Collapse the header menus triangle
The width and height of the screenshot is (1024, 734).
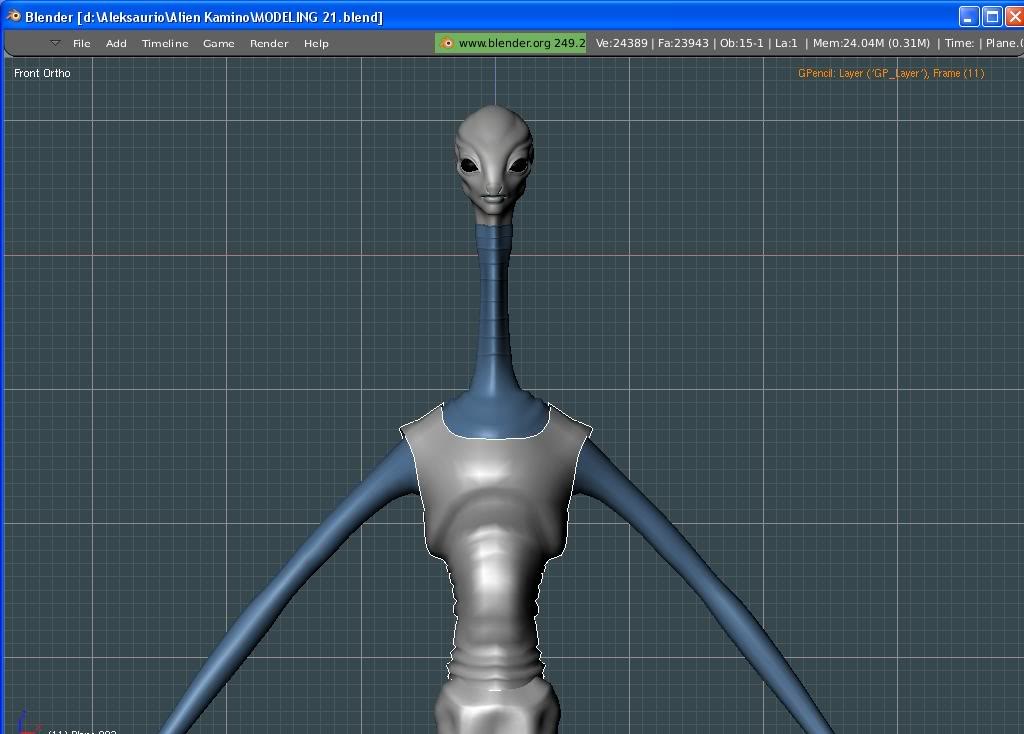56,43
